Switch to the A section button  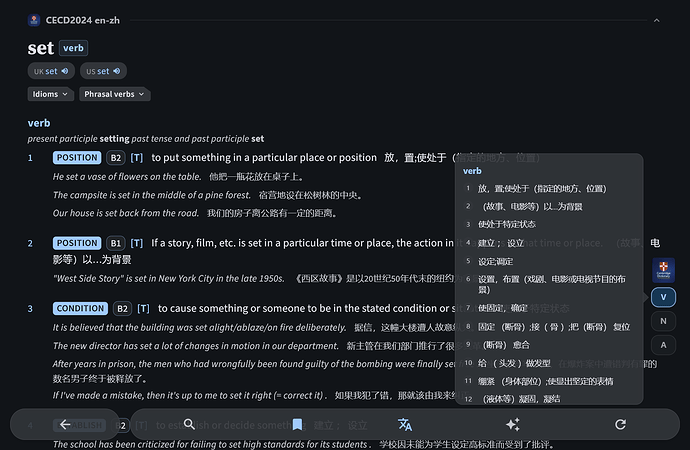pos(663,345)
